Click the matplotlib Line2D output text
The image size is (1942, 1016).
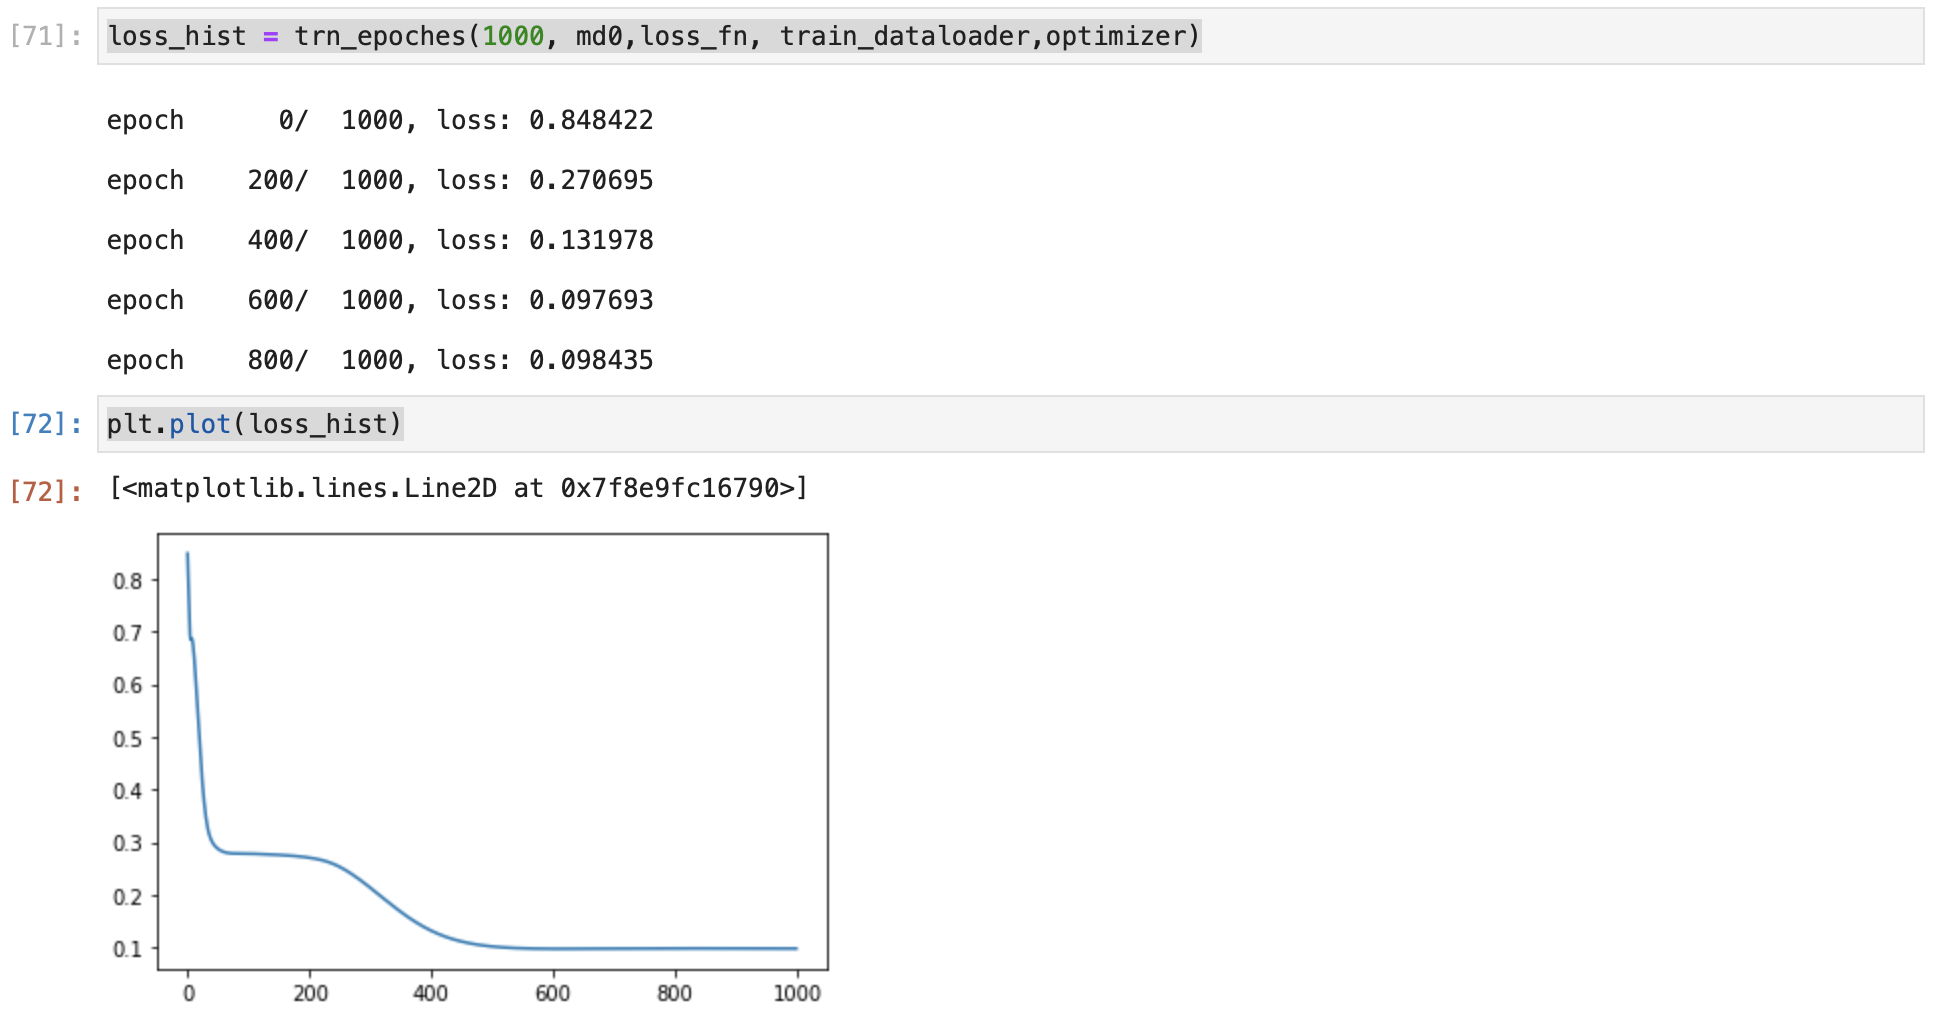[x=458, y=489]
